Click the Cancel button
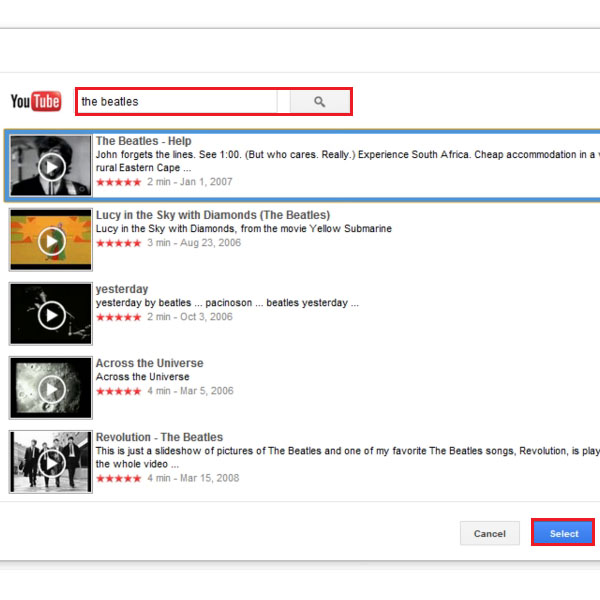Screen dimensions: 600x600 tap(490, 533)
